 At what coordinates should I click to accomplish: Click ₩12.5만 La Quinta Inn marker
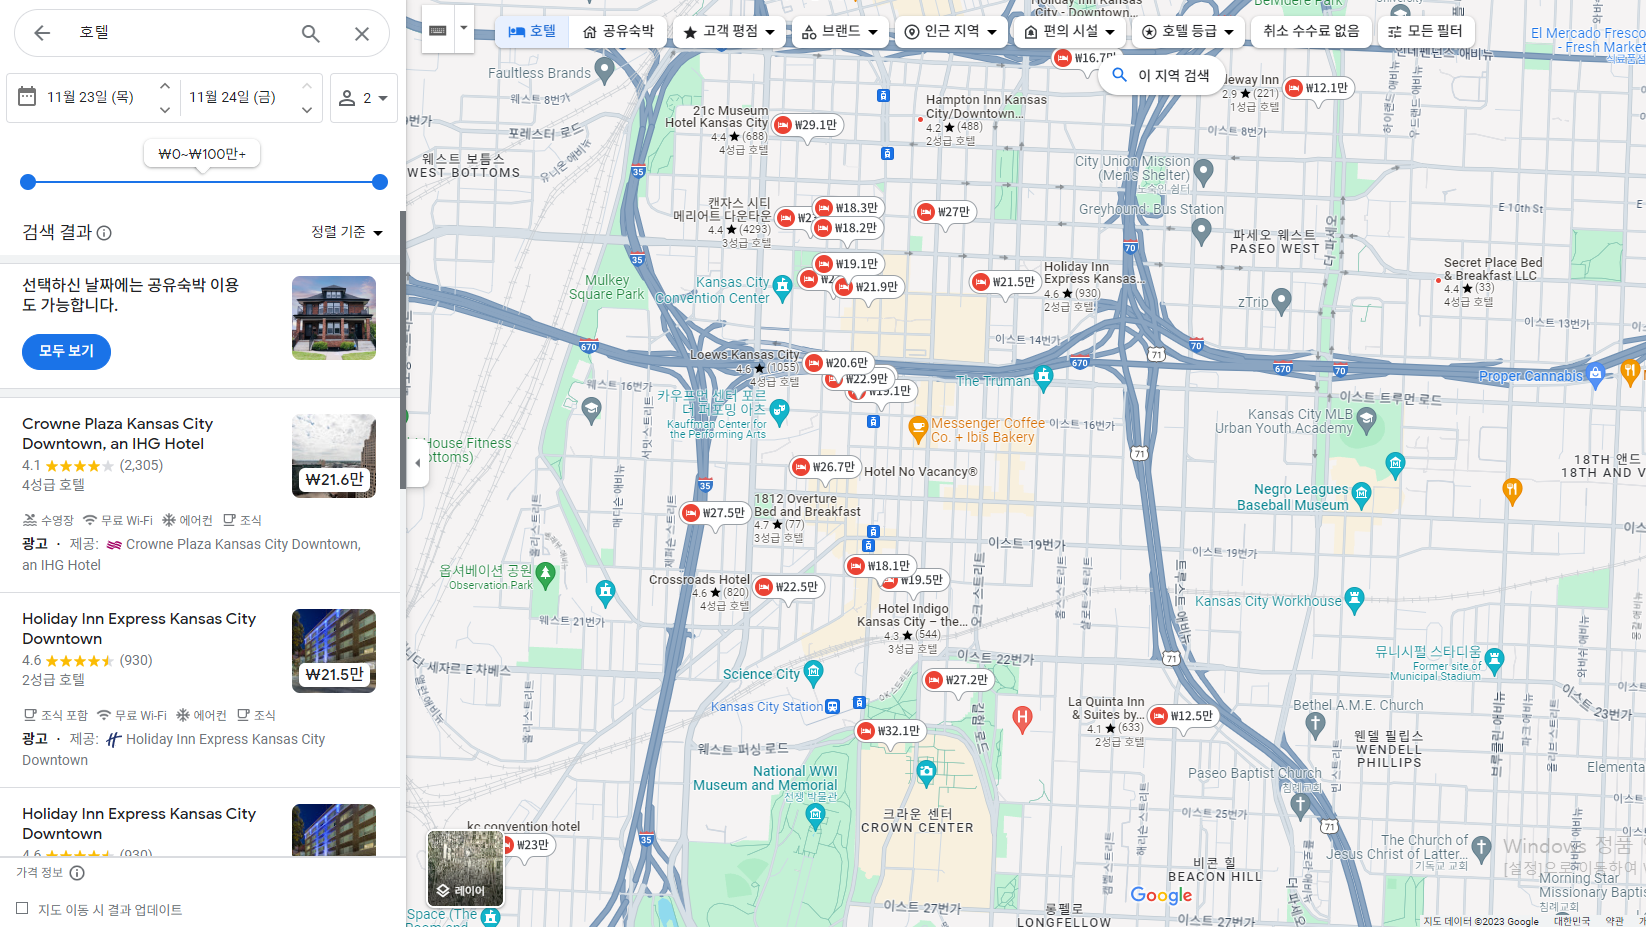coord(1184,716)
